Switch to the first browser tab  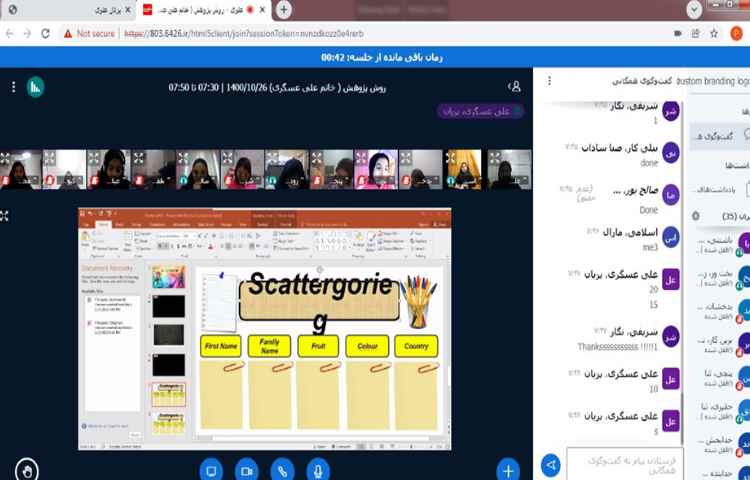pos(67,10)
